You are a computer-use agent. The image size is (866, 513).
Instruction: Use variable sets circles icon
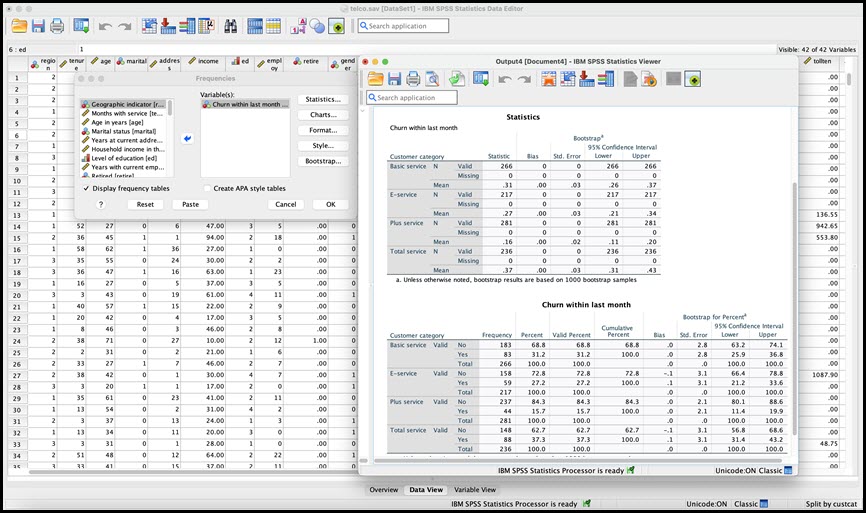pyautogui.click(x=317, y=26)
